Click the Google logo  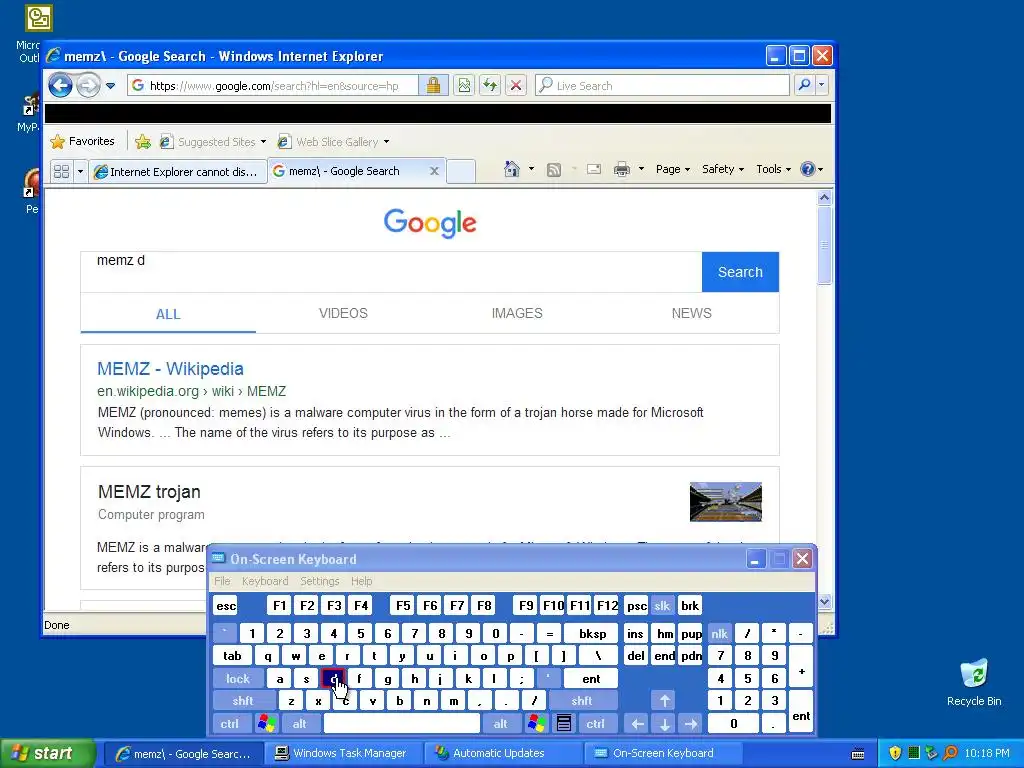[430, 223]
